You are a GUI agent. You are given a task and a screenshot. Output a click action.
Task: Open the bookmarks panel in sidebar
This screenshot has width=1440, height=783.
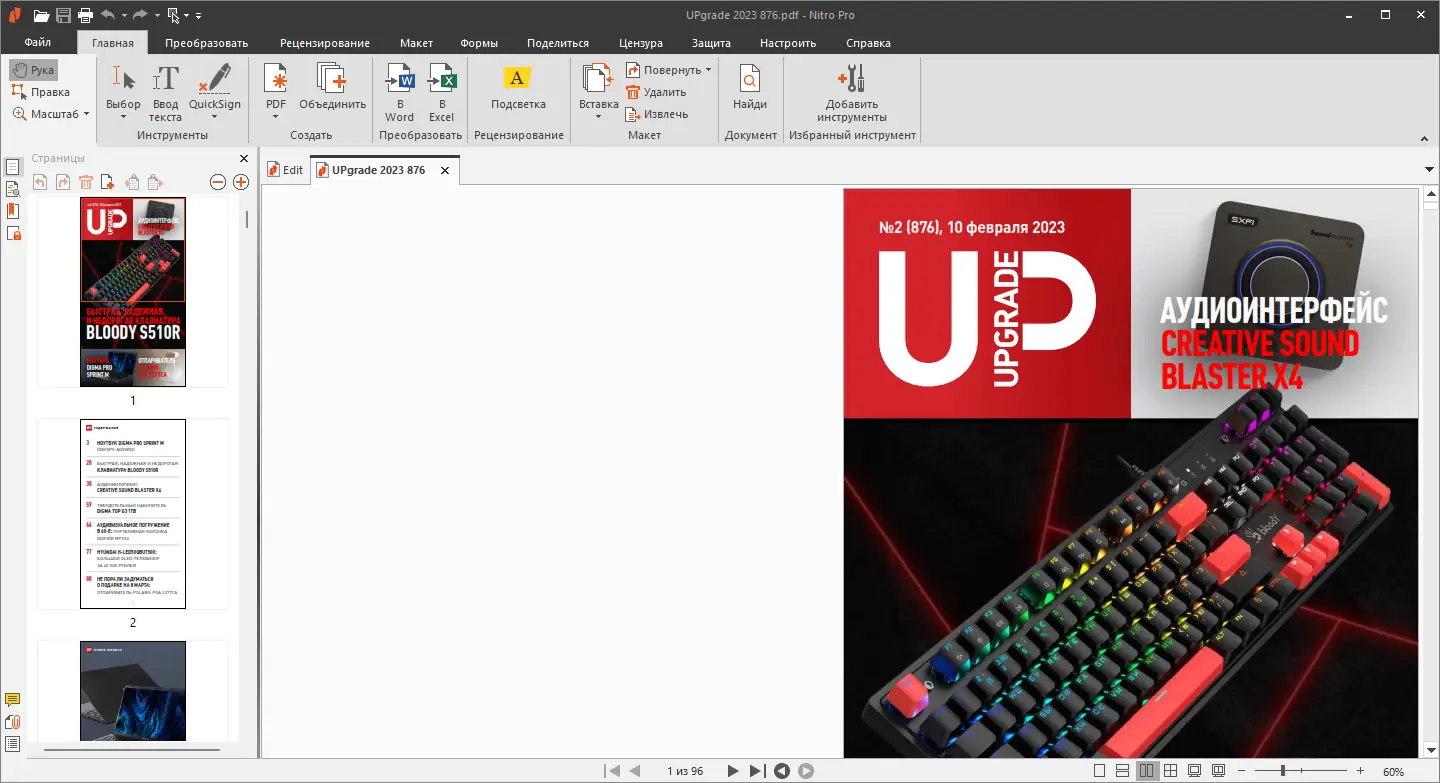(x=13, y=211)
